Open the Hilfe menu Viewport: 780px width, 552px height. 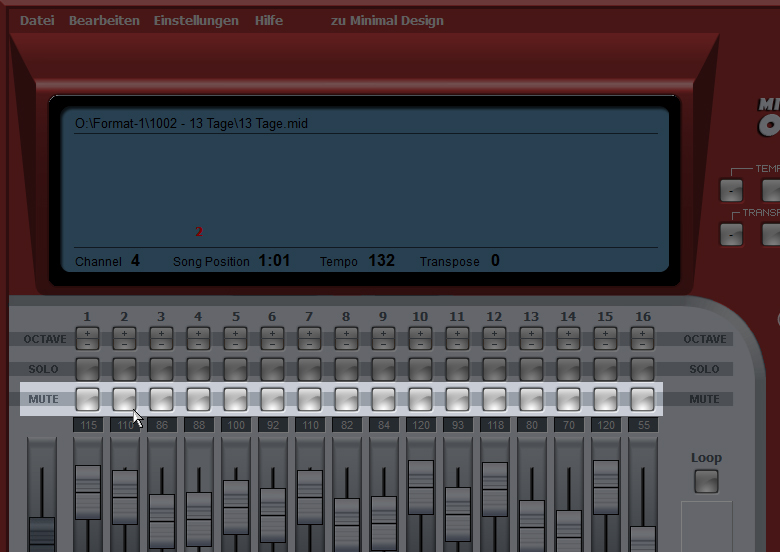pyautogui.click(x=269, y=20)
